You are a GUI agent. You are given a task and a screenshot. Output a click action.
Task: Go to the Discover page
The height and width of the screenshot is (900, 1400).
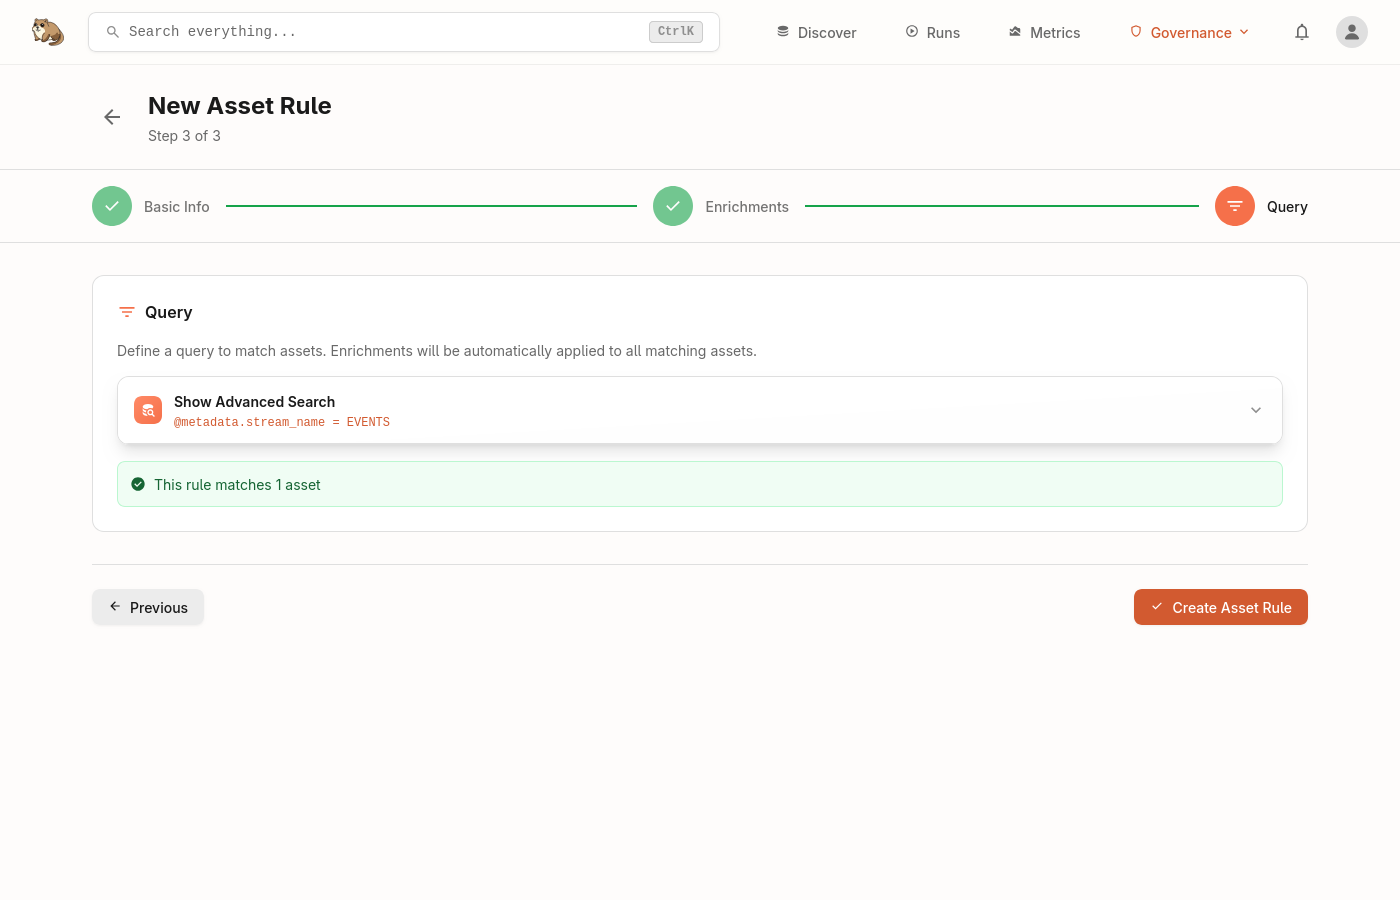point(816,32)
